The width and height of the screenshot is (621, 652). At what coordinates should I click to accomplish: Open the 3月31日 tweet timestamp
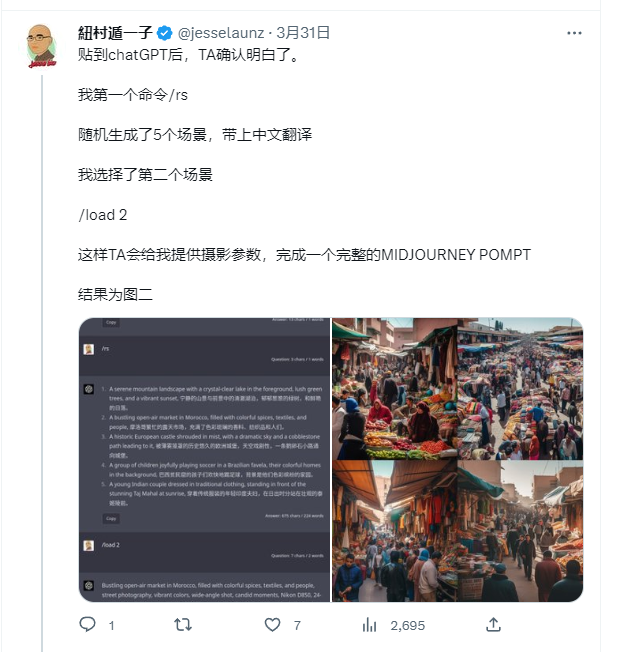tap(303, 33)
